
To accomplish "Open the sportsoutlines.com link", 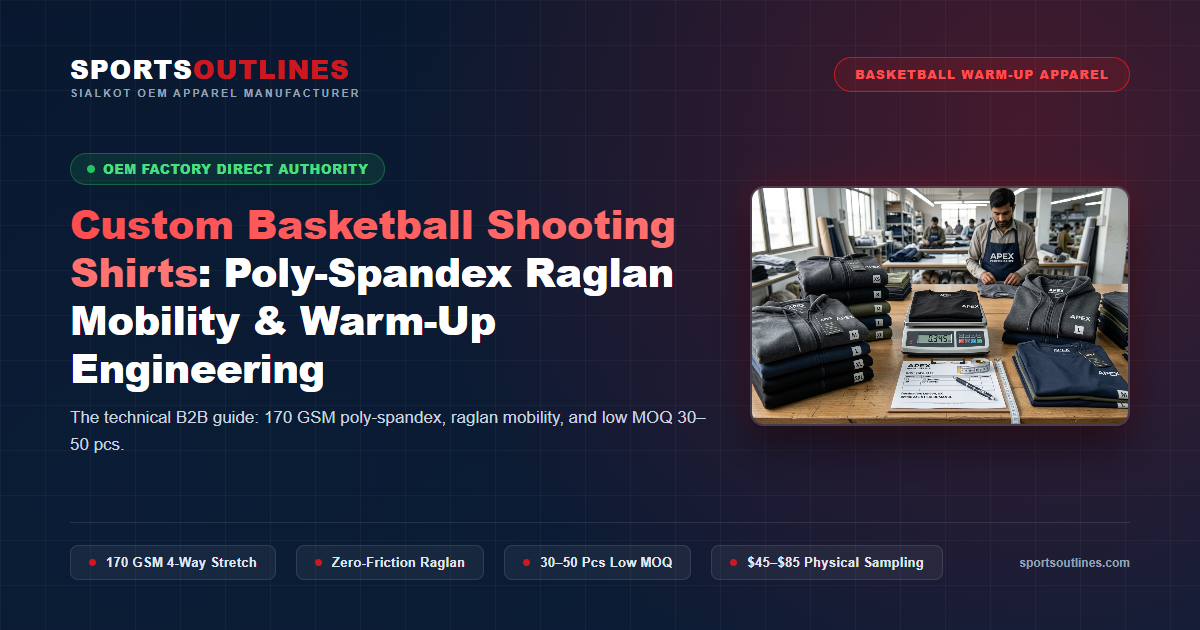I will coord(1074,563).
